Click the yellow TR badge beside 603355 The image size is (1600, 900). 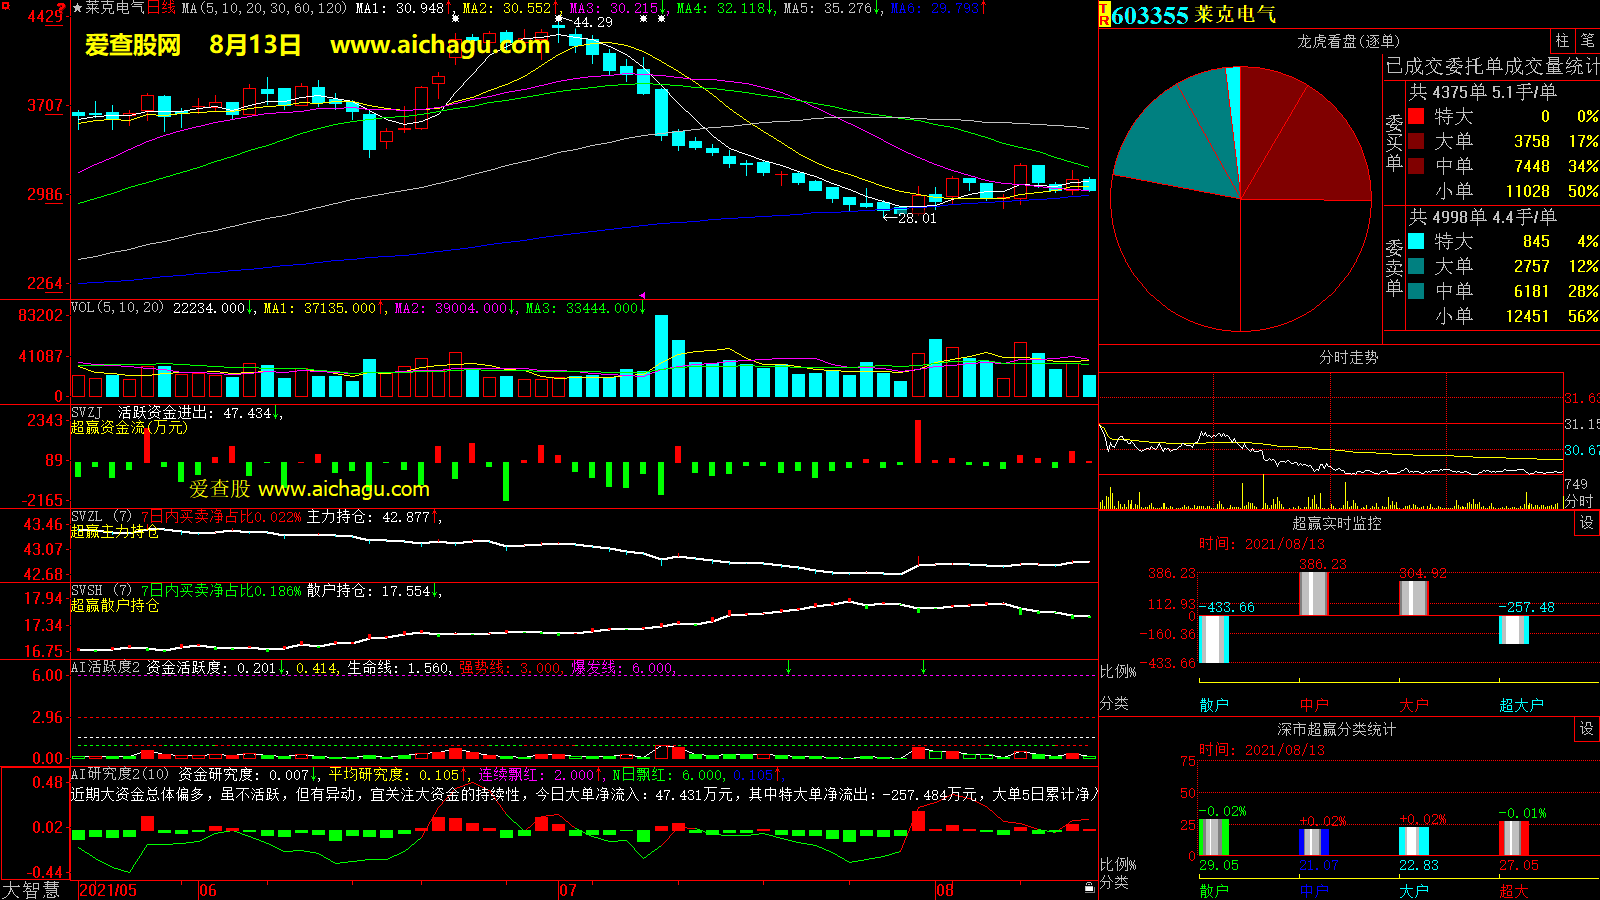1104,15
